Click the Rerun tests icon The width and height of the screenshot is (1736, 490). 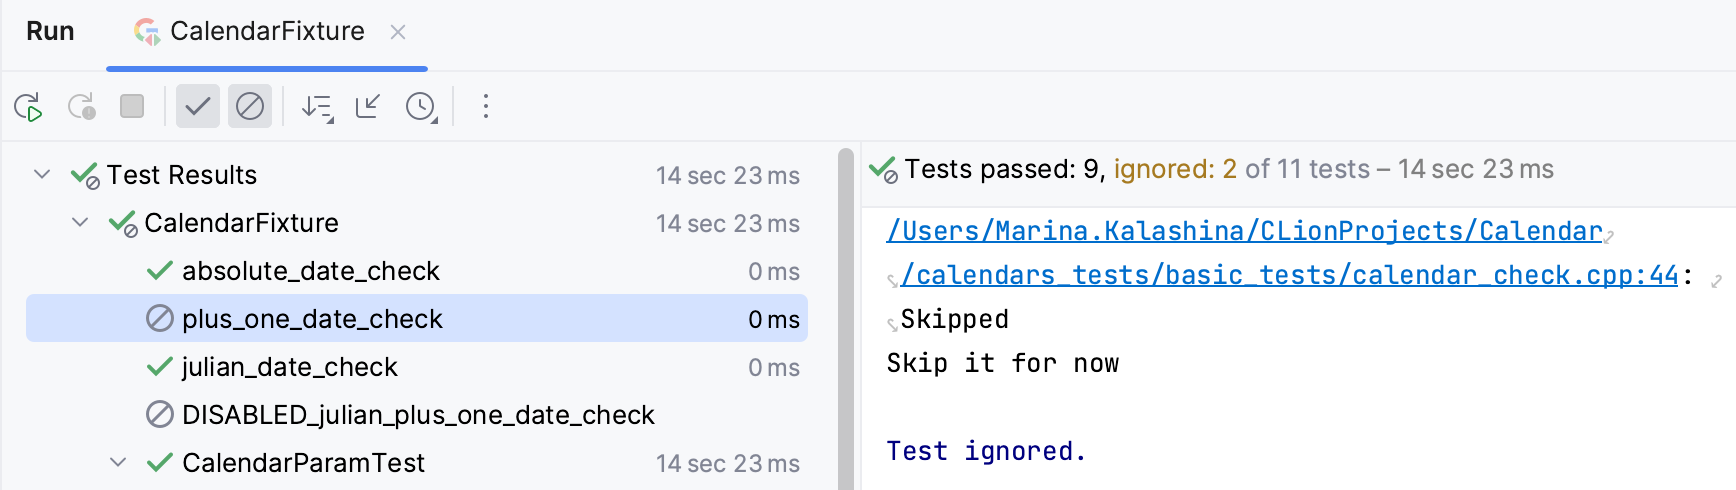point(28,106)
